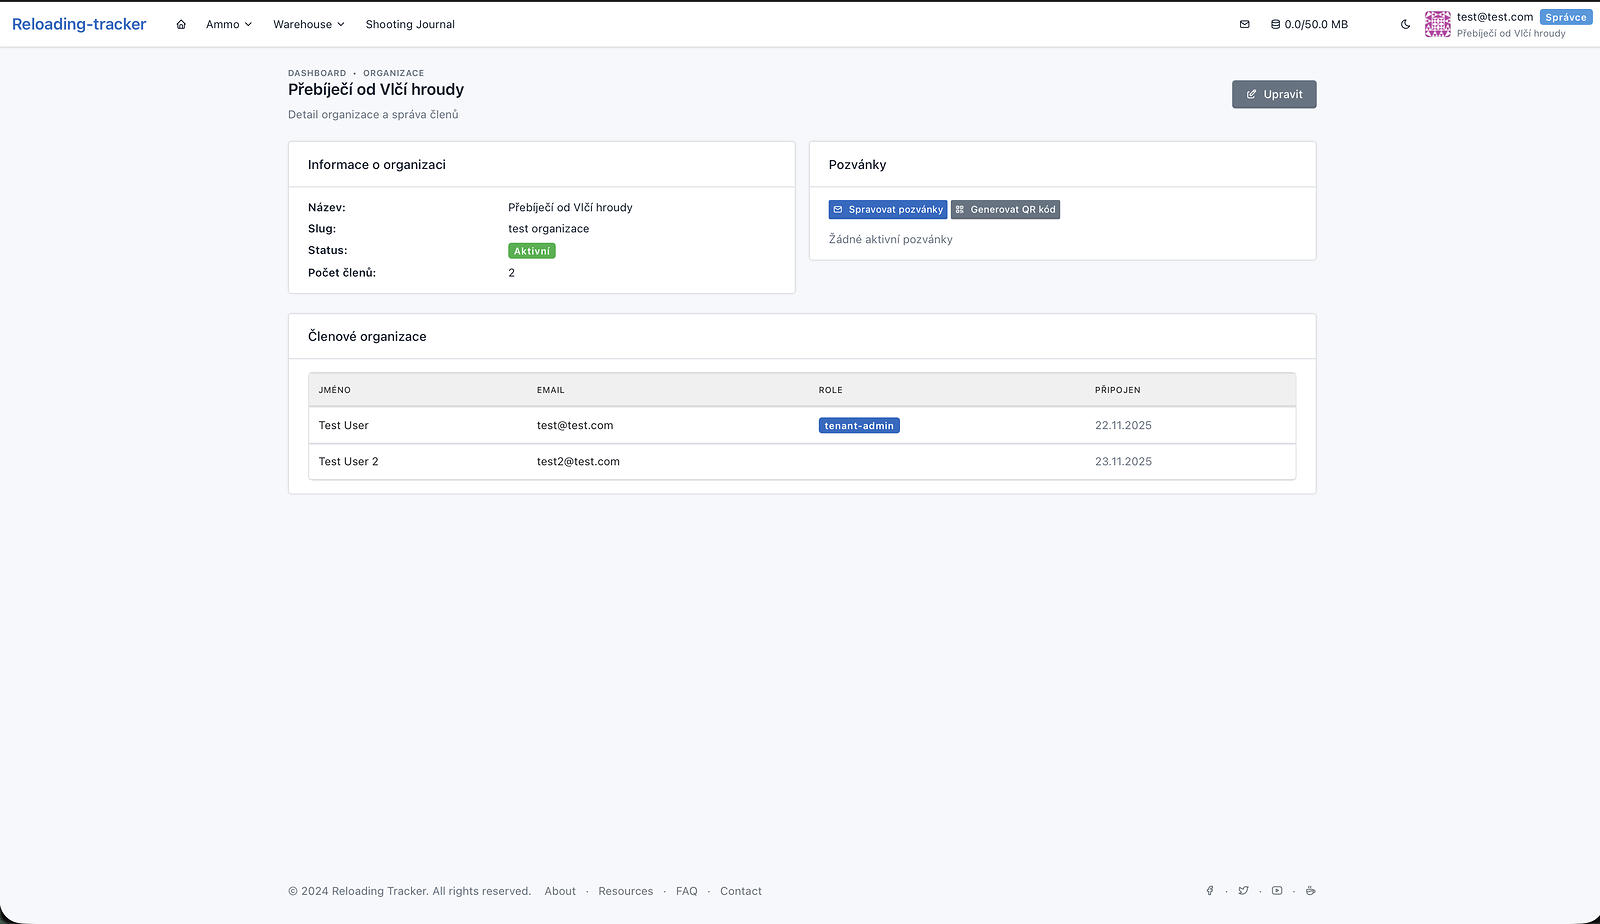Open the About footer link

click(x=560, y=891)
